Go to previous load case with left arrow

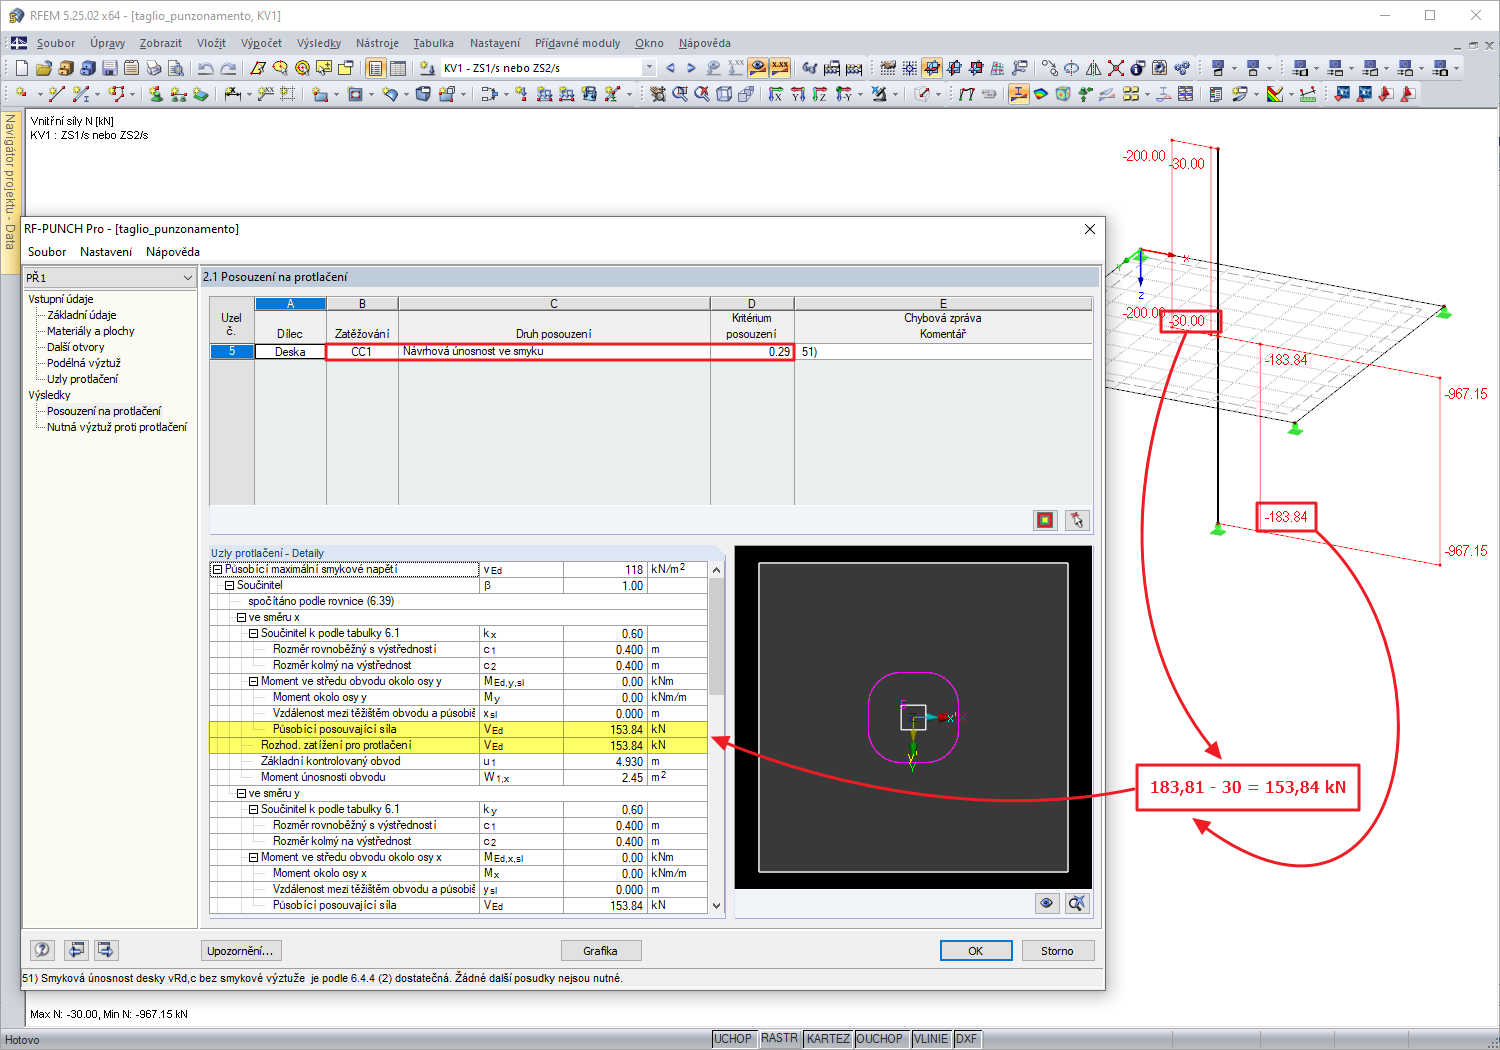(x=670, y=68)
